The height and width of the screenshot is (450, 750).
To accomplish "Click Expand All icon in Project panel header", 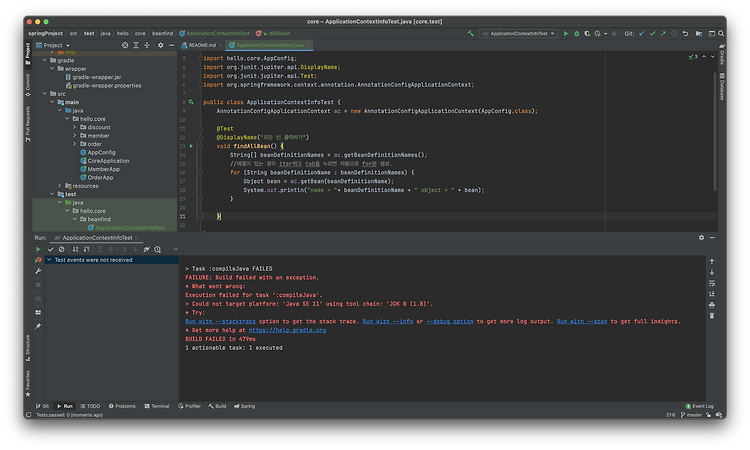I will click(x=136, y=45).
